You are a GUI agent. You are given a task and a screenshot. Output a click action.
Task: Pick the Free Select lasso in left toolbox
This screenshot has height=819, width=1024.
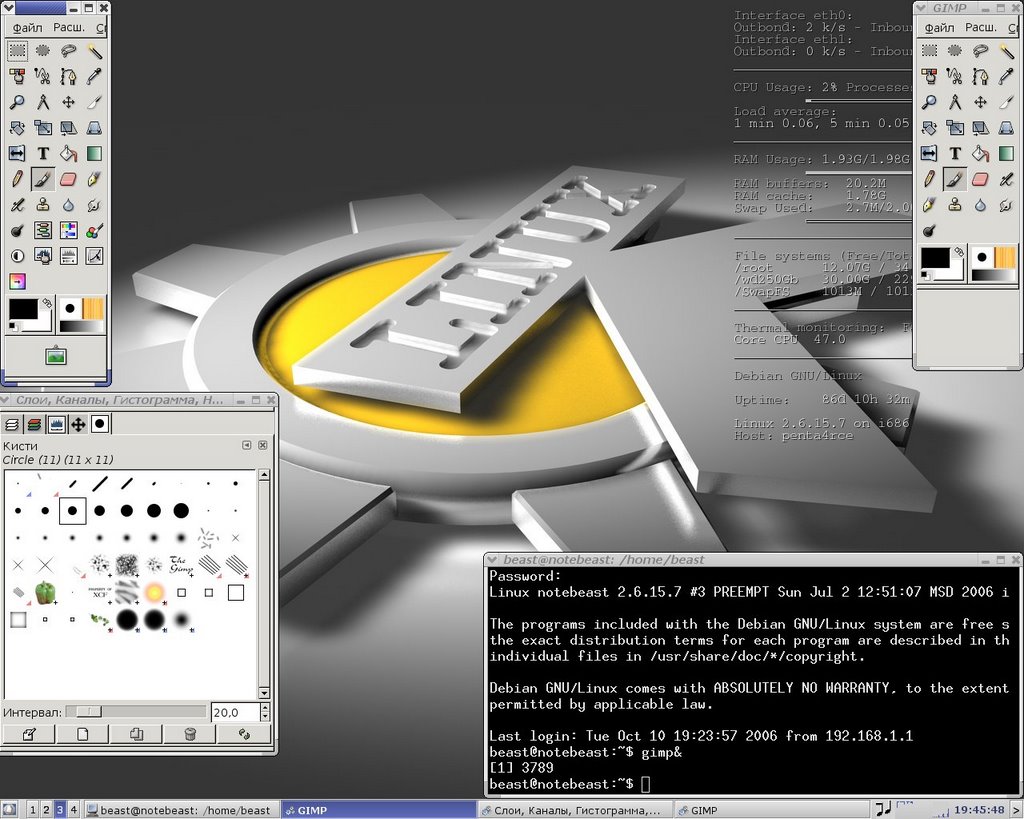coord(69,50)
